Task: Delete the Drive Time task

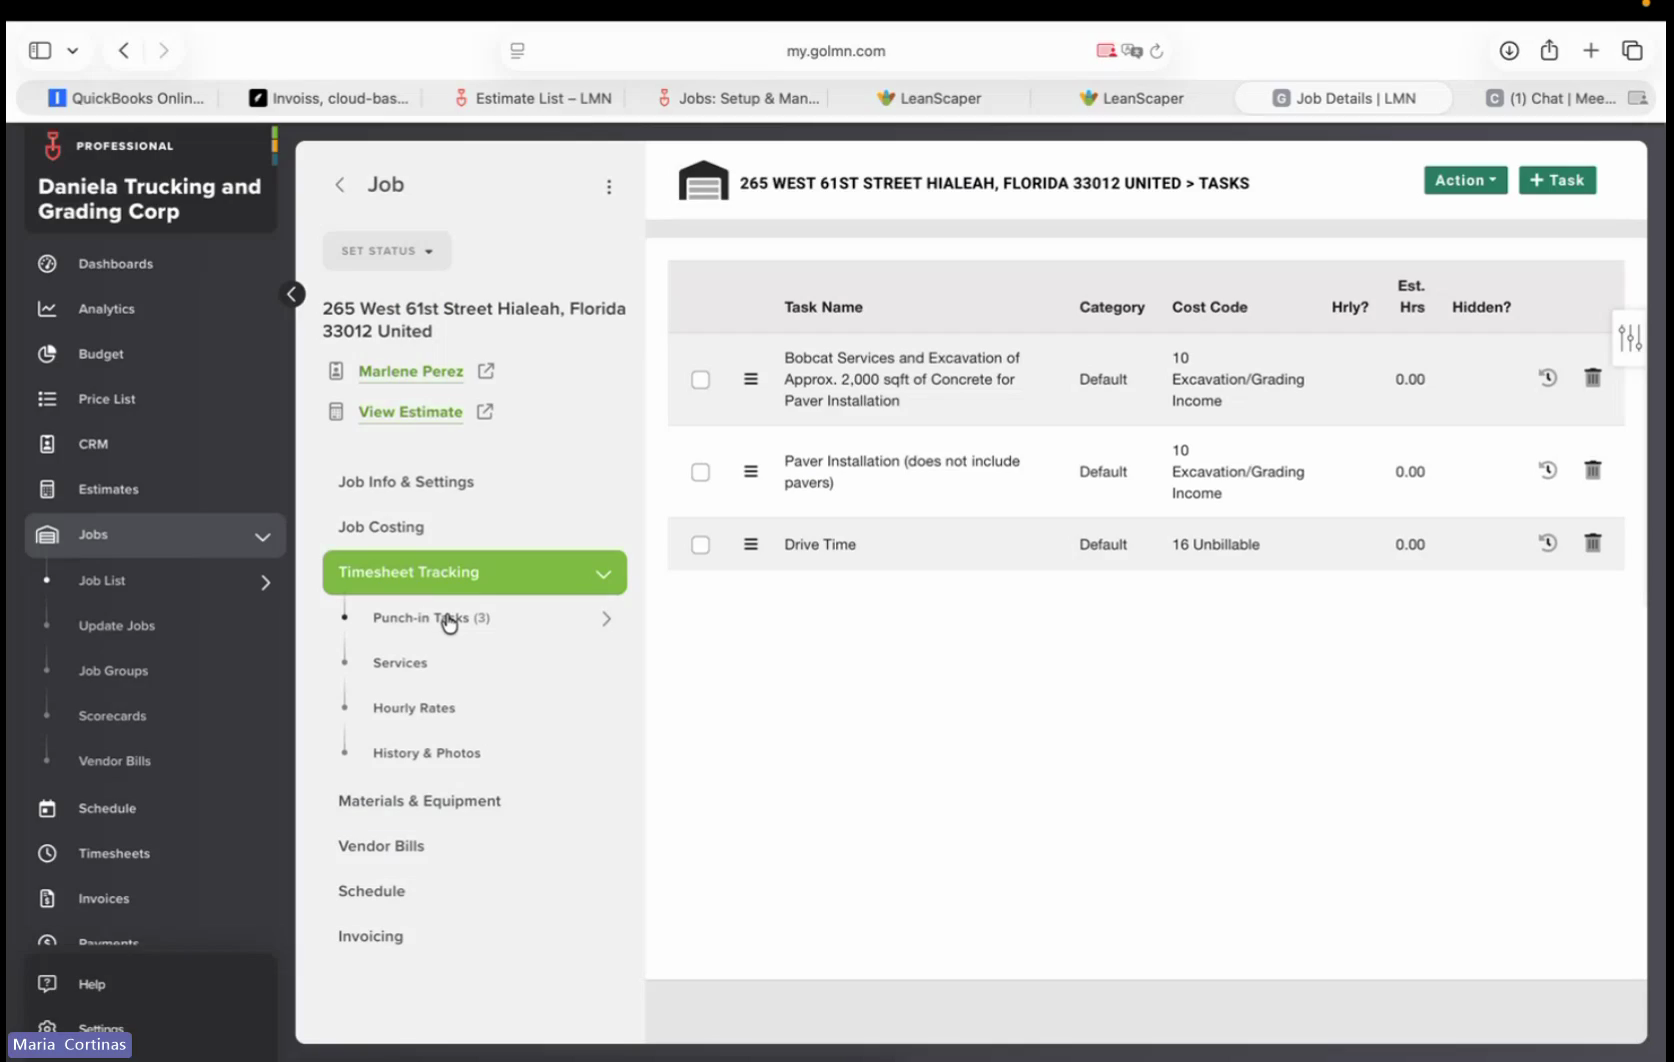Action: (1593, 543)
